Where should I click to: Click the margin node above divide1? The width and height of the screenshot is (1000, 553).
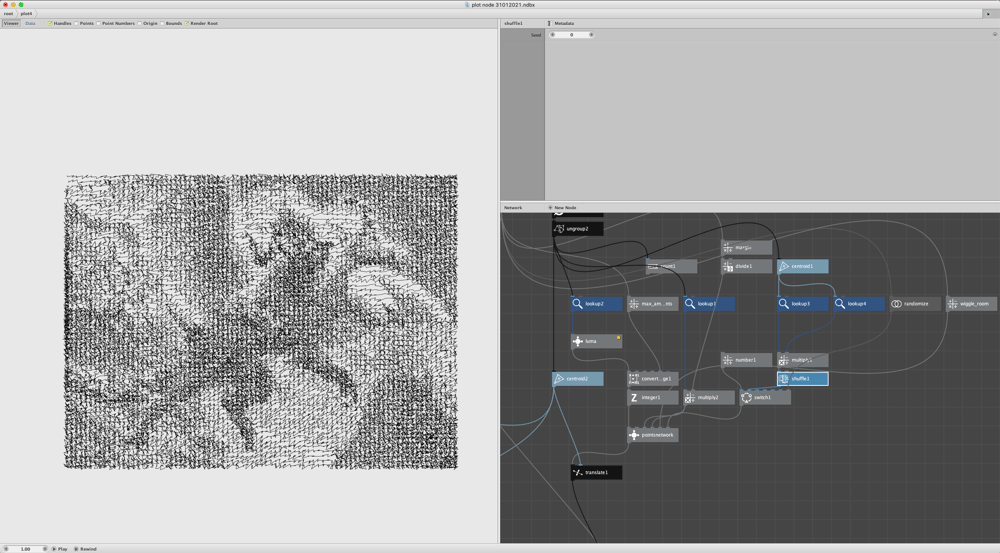746,247
